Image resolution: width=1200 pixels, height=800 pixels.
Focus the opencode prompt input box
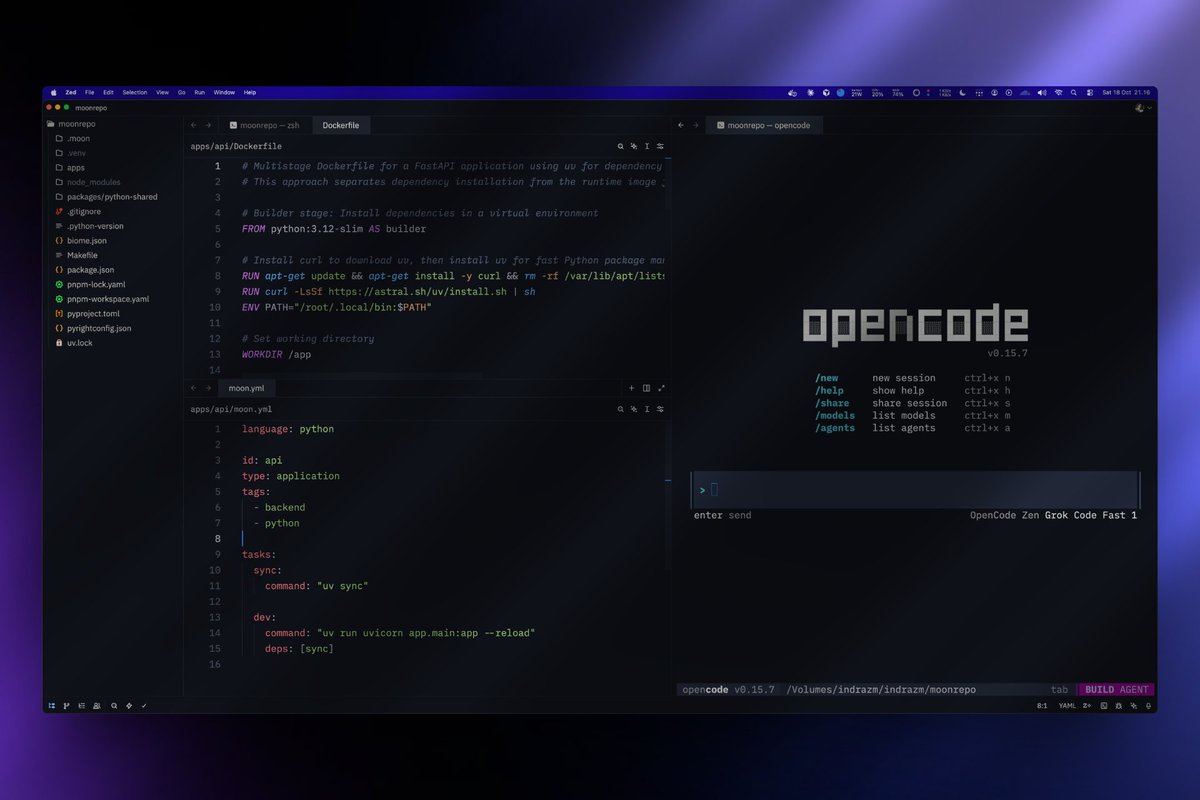tap(914, 489)
